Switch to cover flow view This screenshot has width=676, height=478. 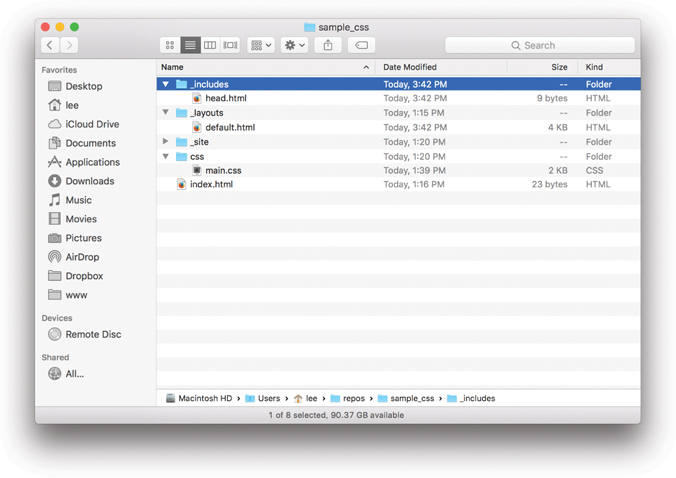[x=230, y=45]
